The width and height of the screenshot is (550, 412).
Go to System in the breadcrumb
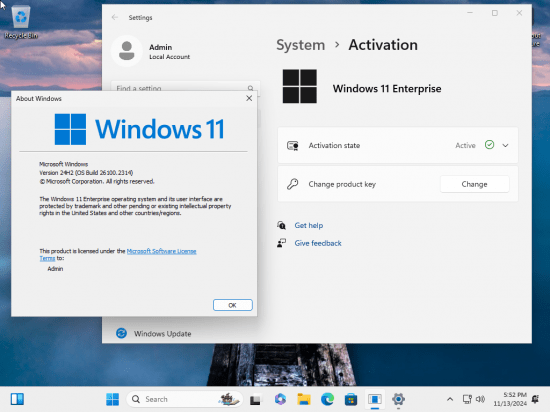pyautogui.click(x=301, y=45)
